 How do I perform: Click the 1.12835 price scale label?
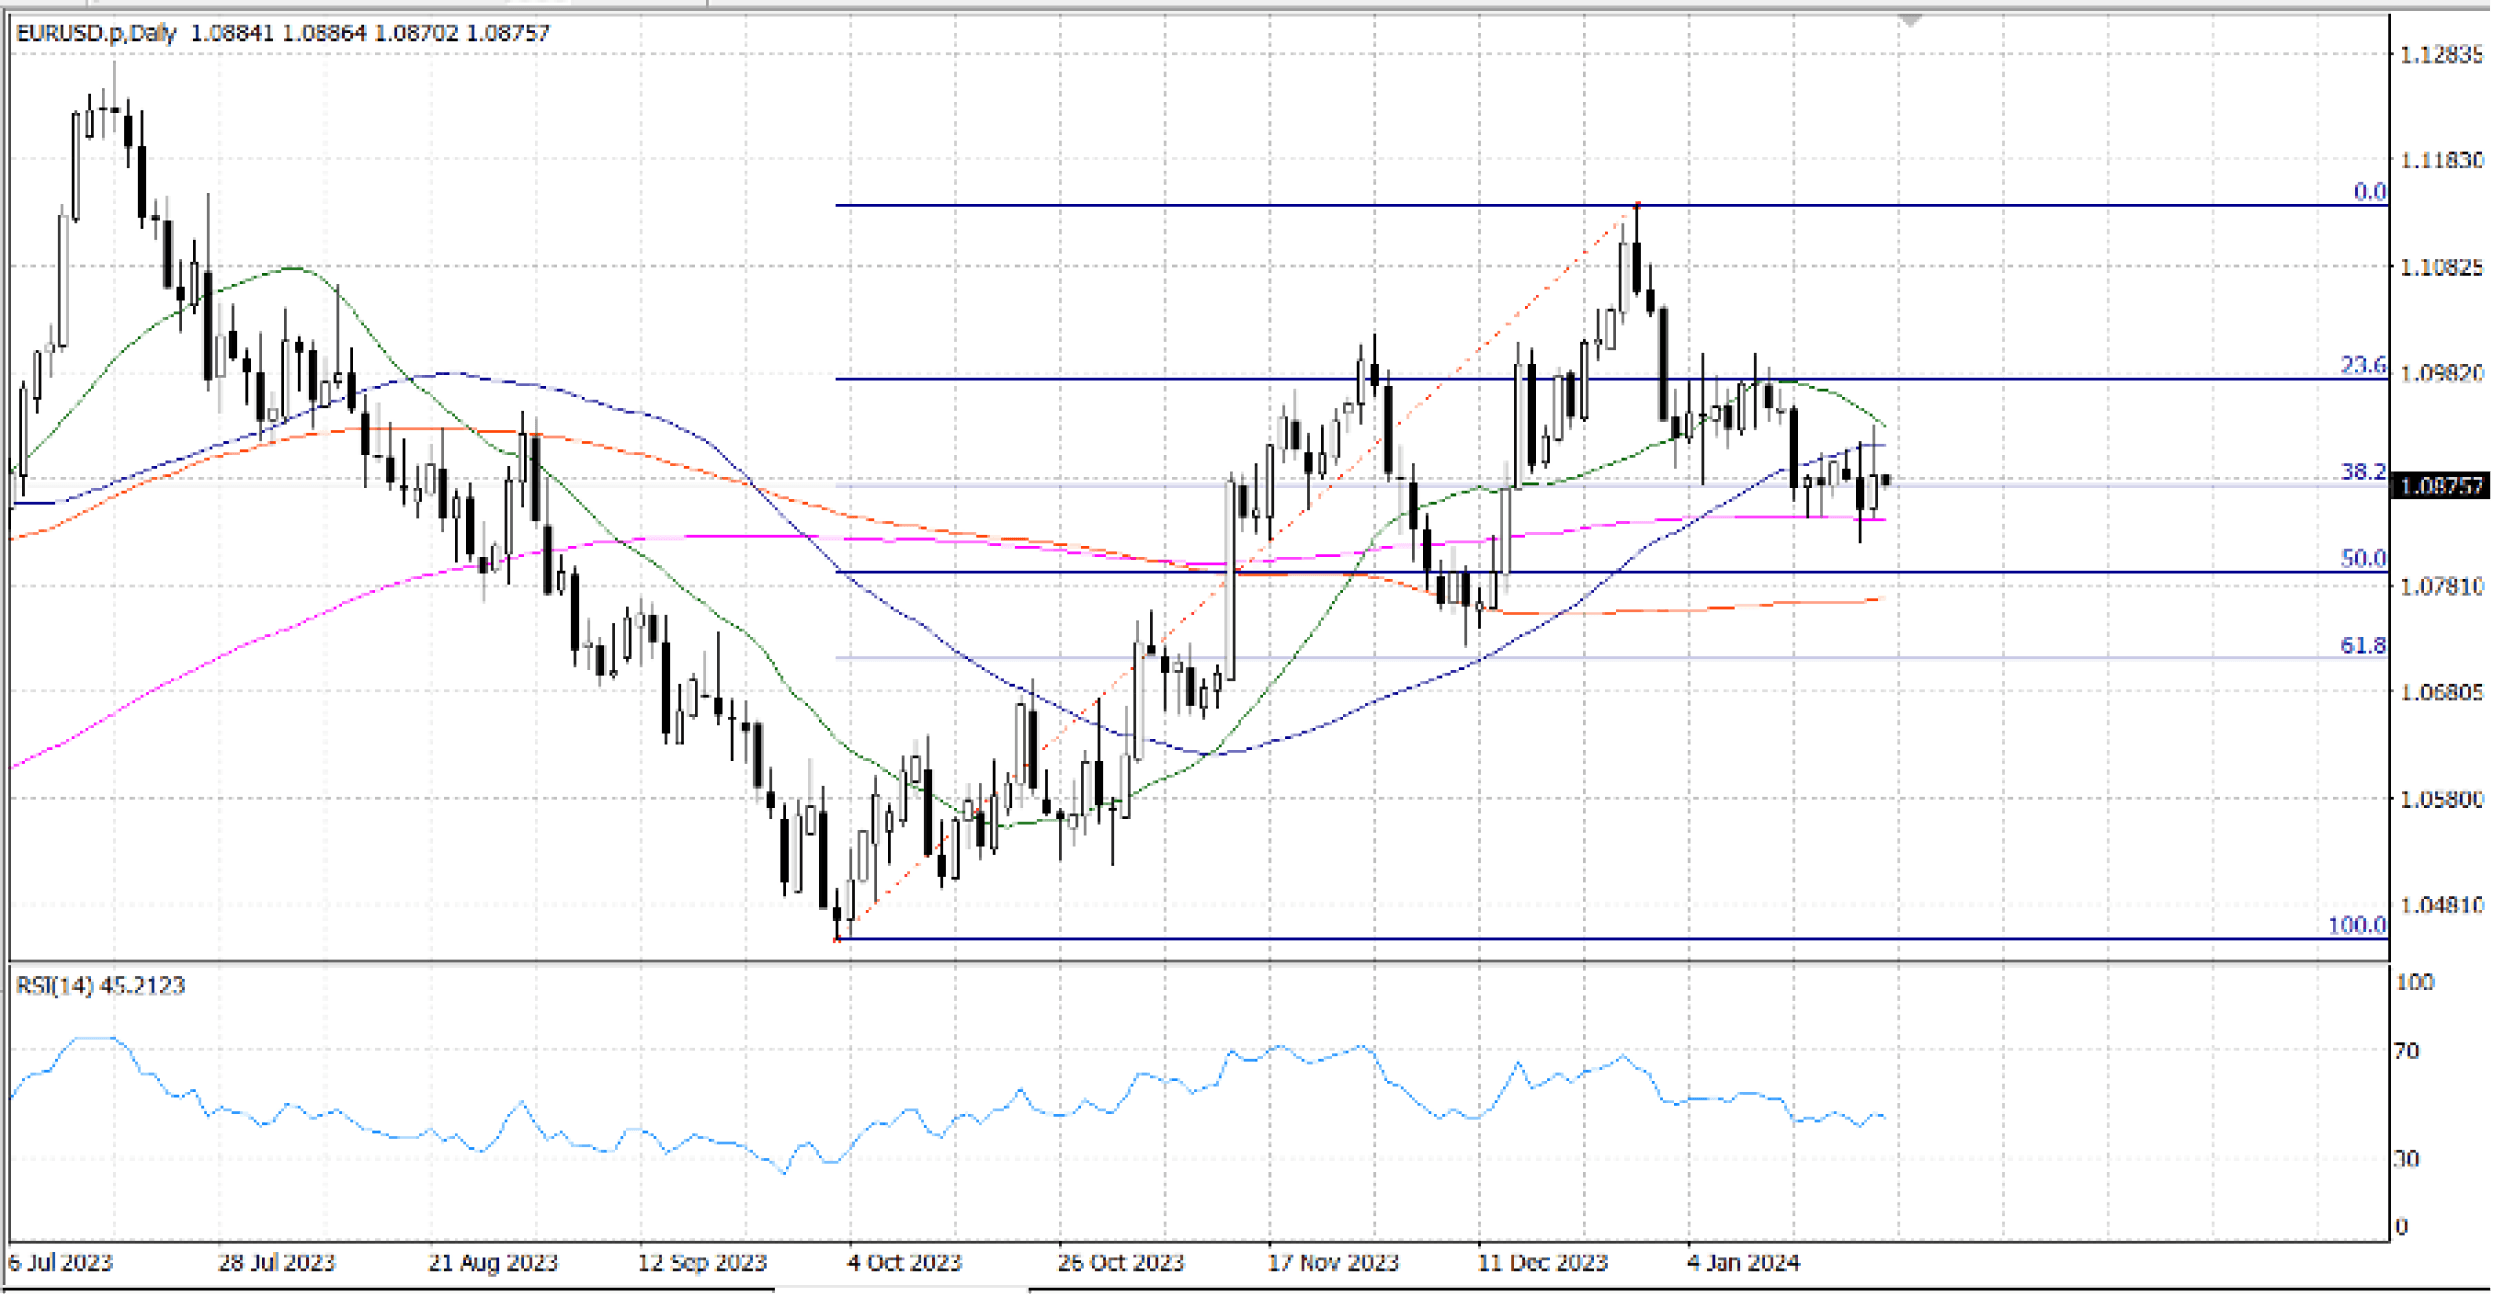pyautogui.click(x=2441, y=55)
